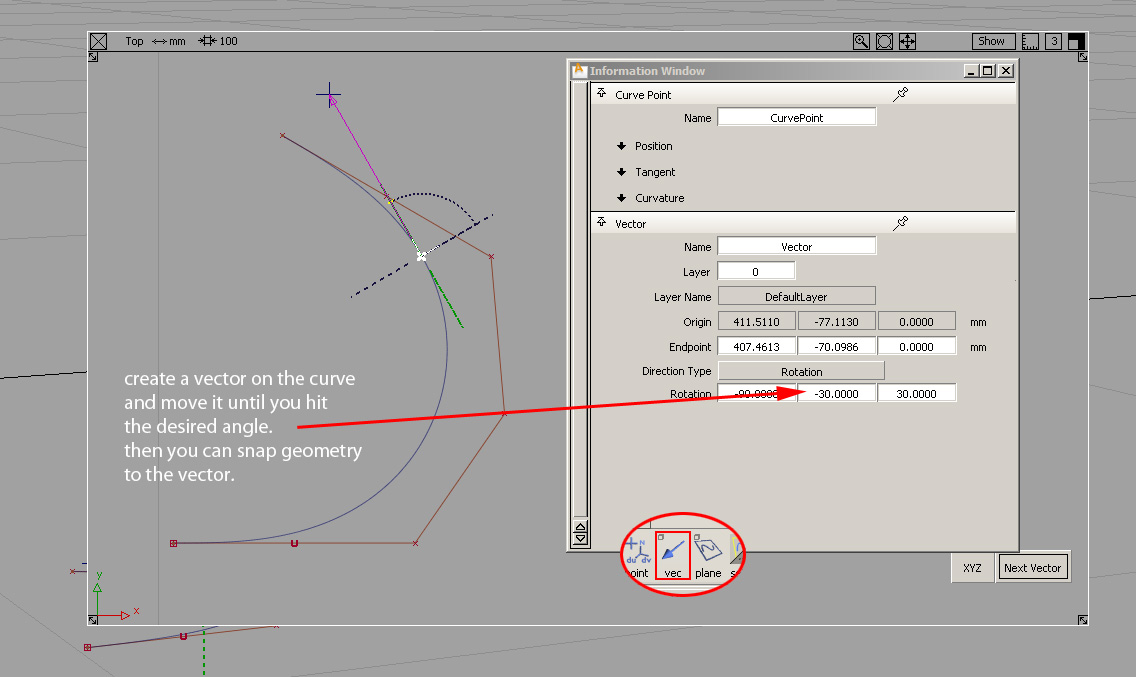Open the ruler measurement icon
The height and width of the screenshot is (677, 1136).
pos(1030,41)
